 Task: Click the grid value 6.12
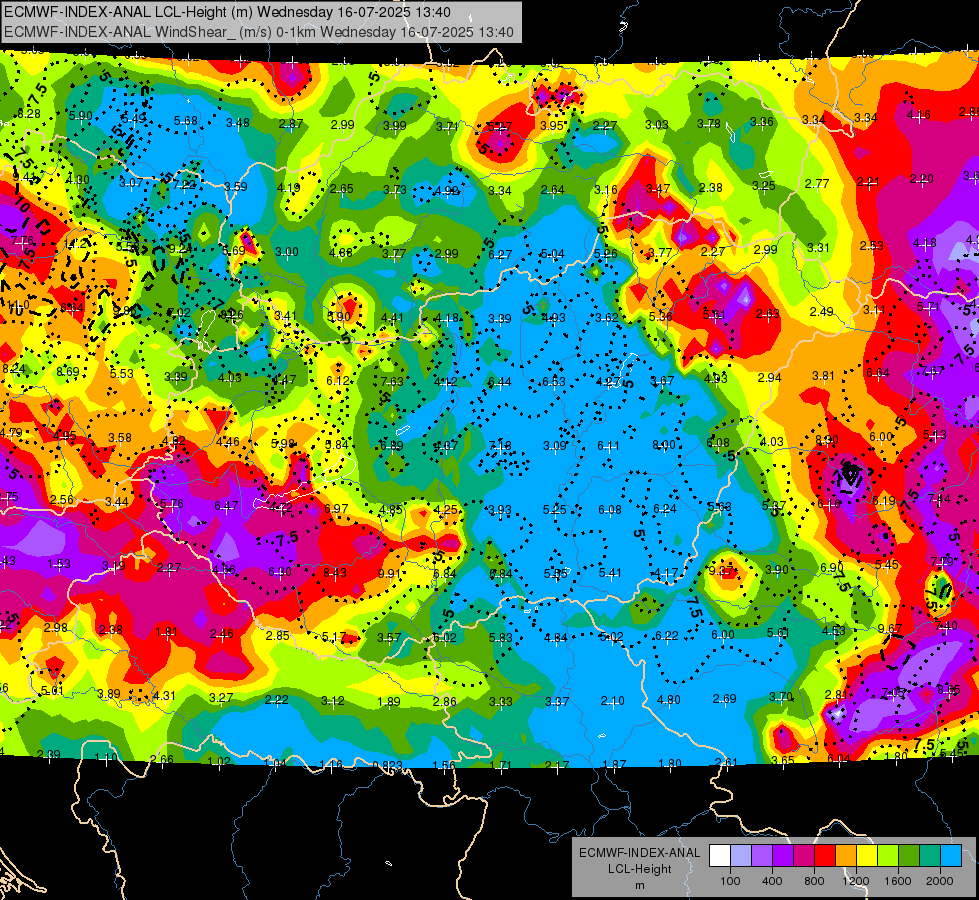point(338,380)
